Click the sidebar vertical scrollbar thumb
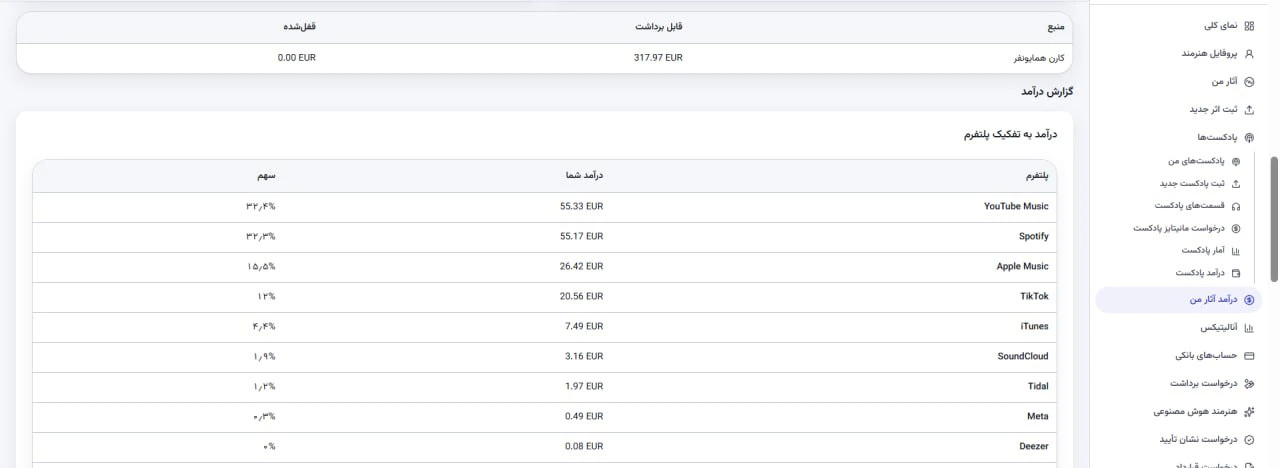The height and width of the screenshot is (468, 1280). (1273, 218)
